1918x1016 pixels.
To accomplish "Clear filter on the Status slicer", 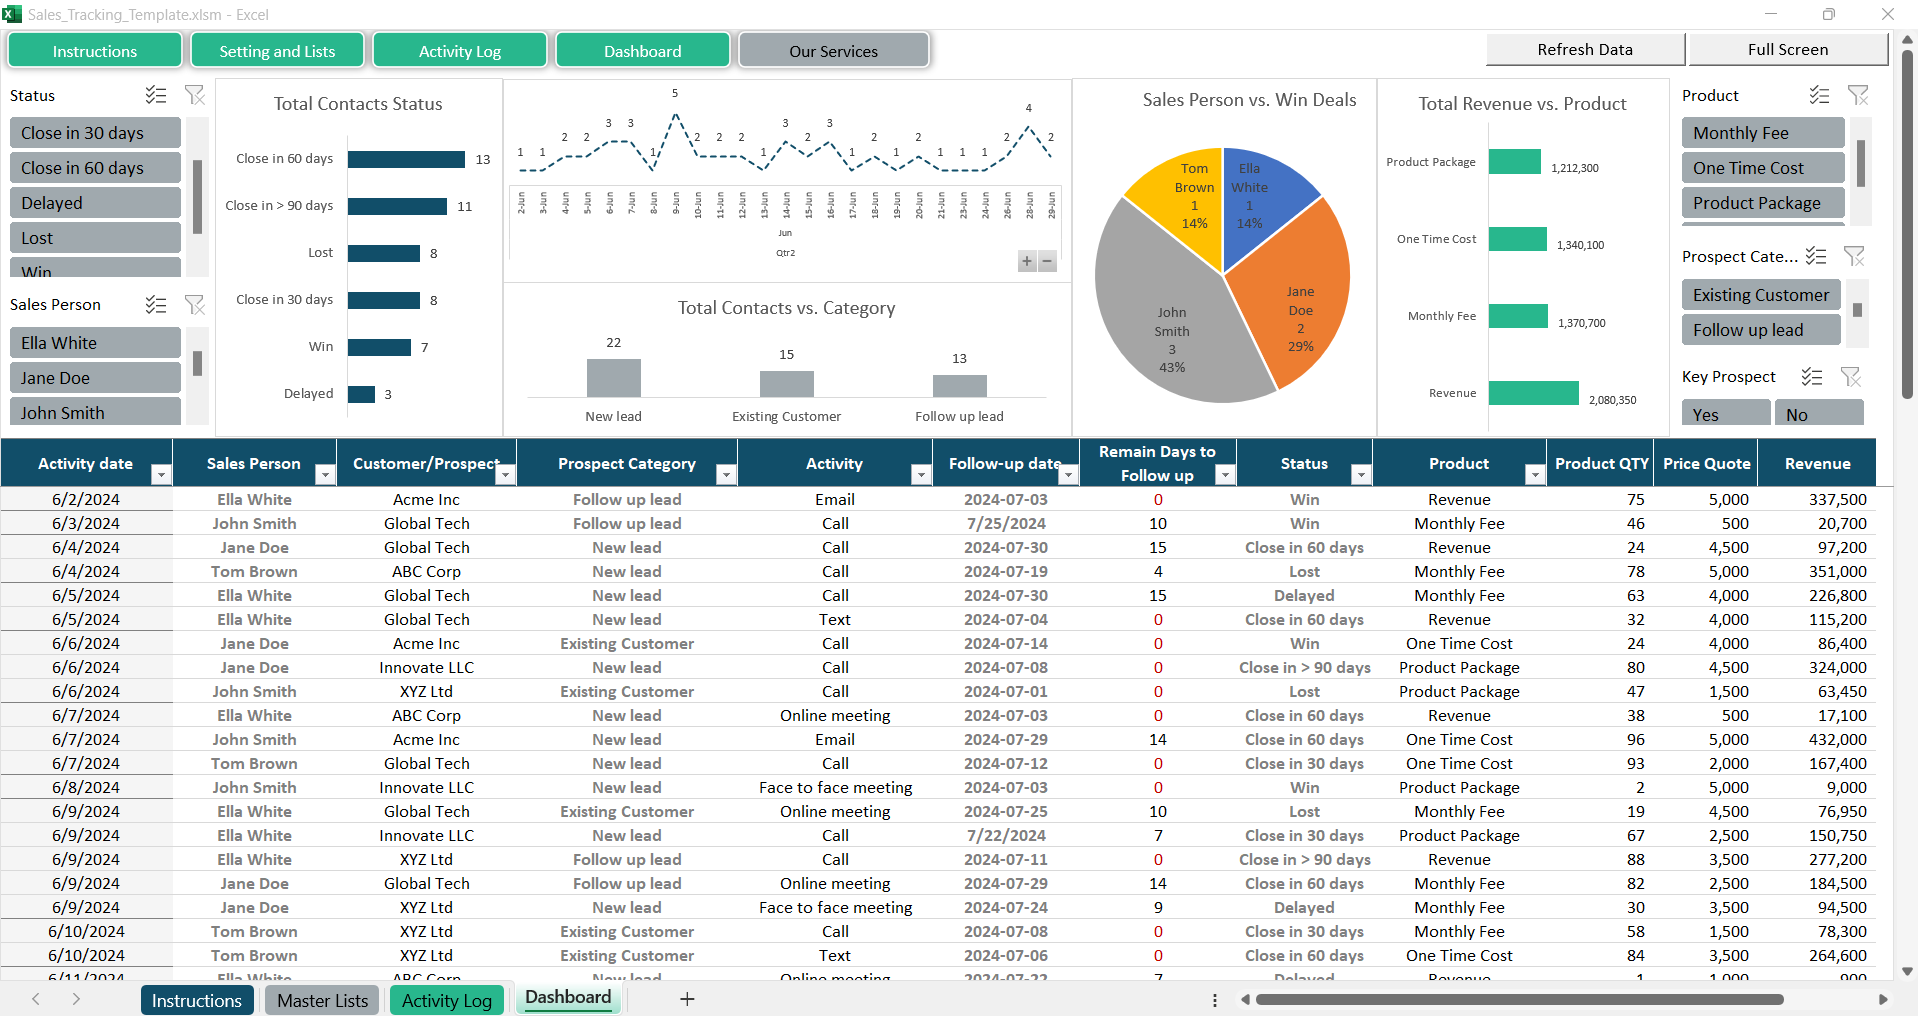I will (x=195, y=95).
